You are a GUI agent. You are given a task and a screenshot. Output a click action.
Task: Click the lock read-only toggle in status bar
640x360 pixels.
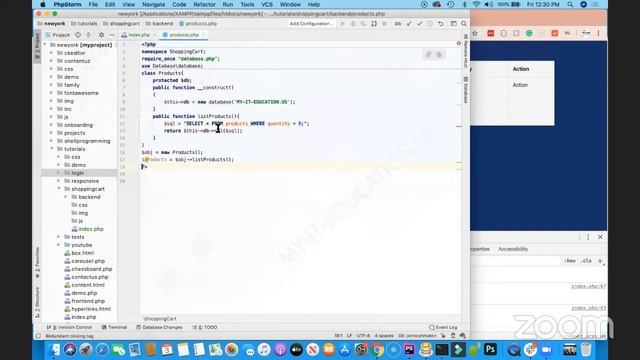(x=443, y=336)
